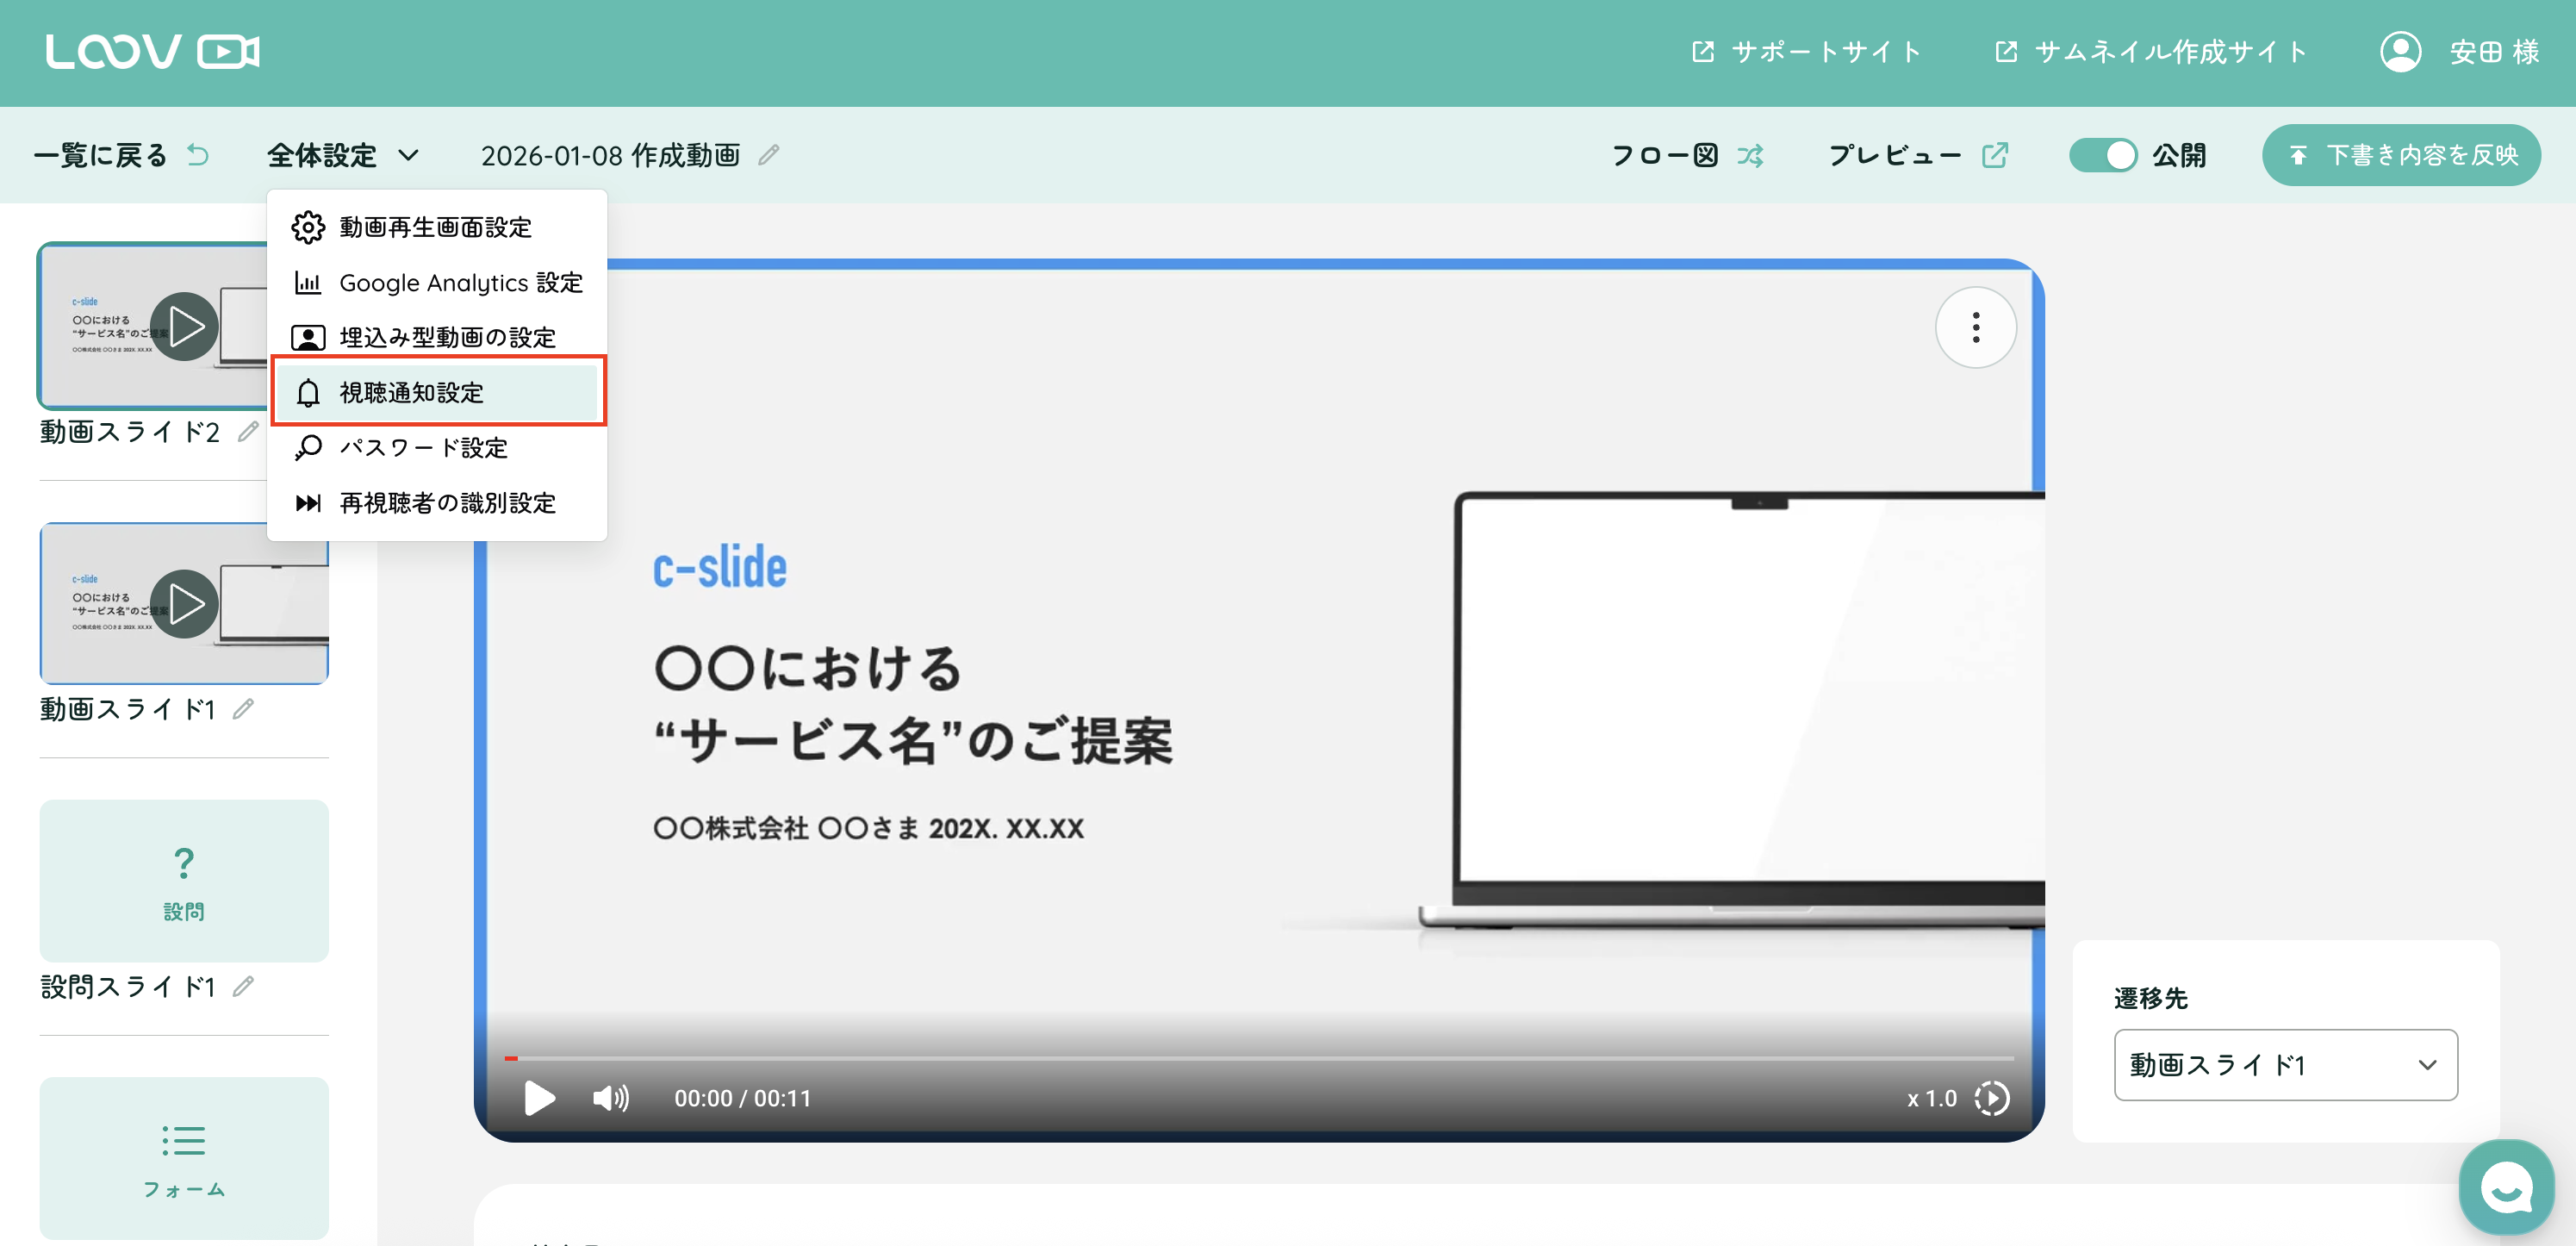Click pencil icon next to video title
Screen dimensions: 2576x1246
tap(768, 155)
